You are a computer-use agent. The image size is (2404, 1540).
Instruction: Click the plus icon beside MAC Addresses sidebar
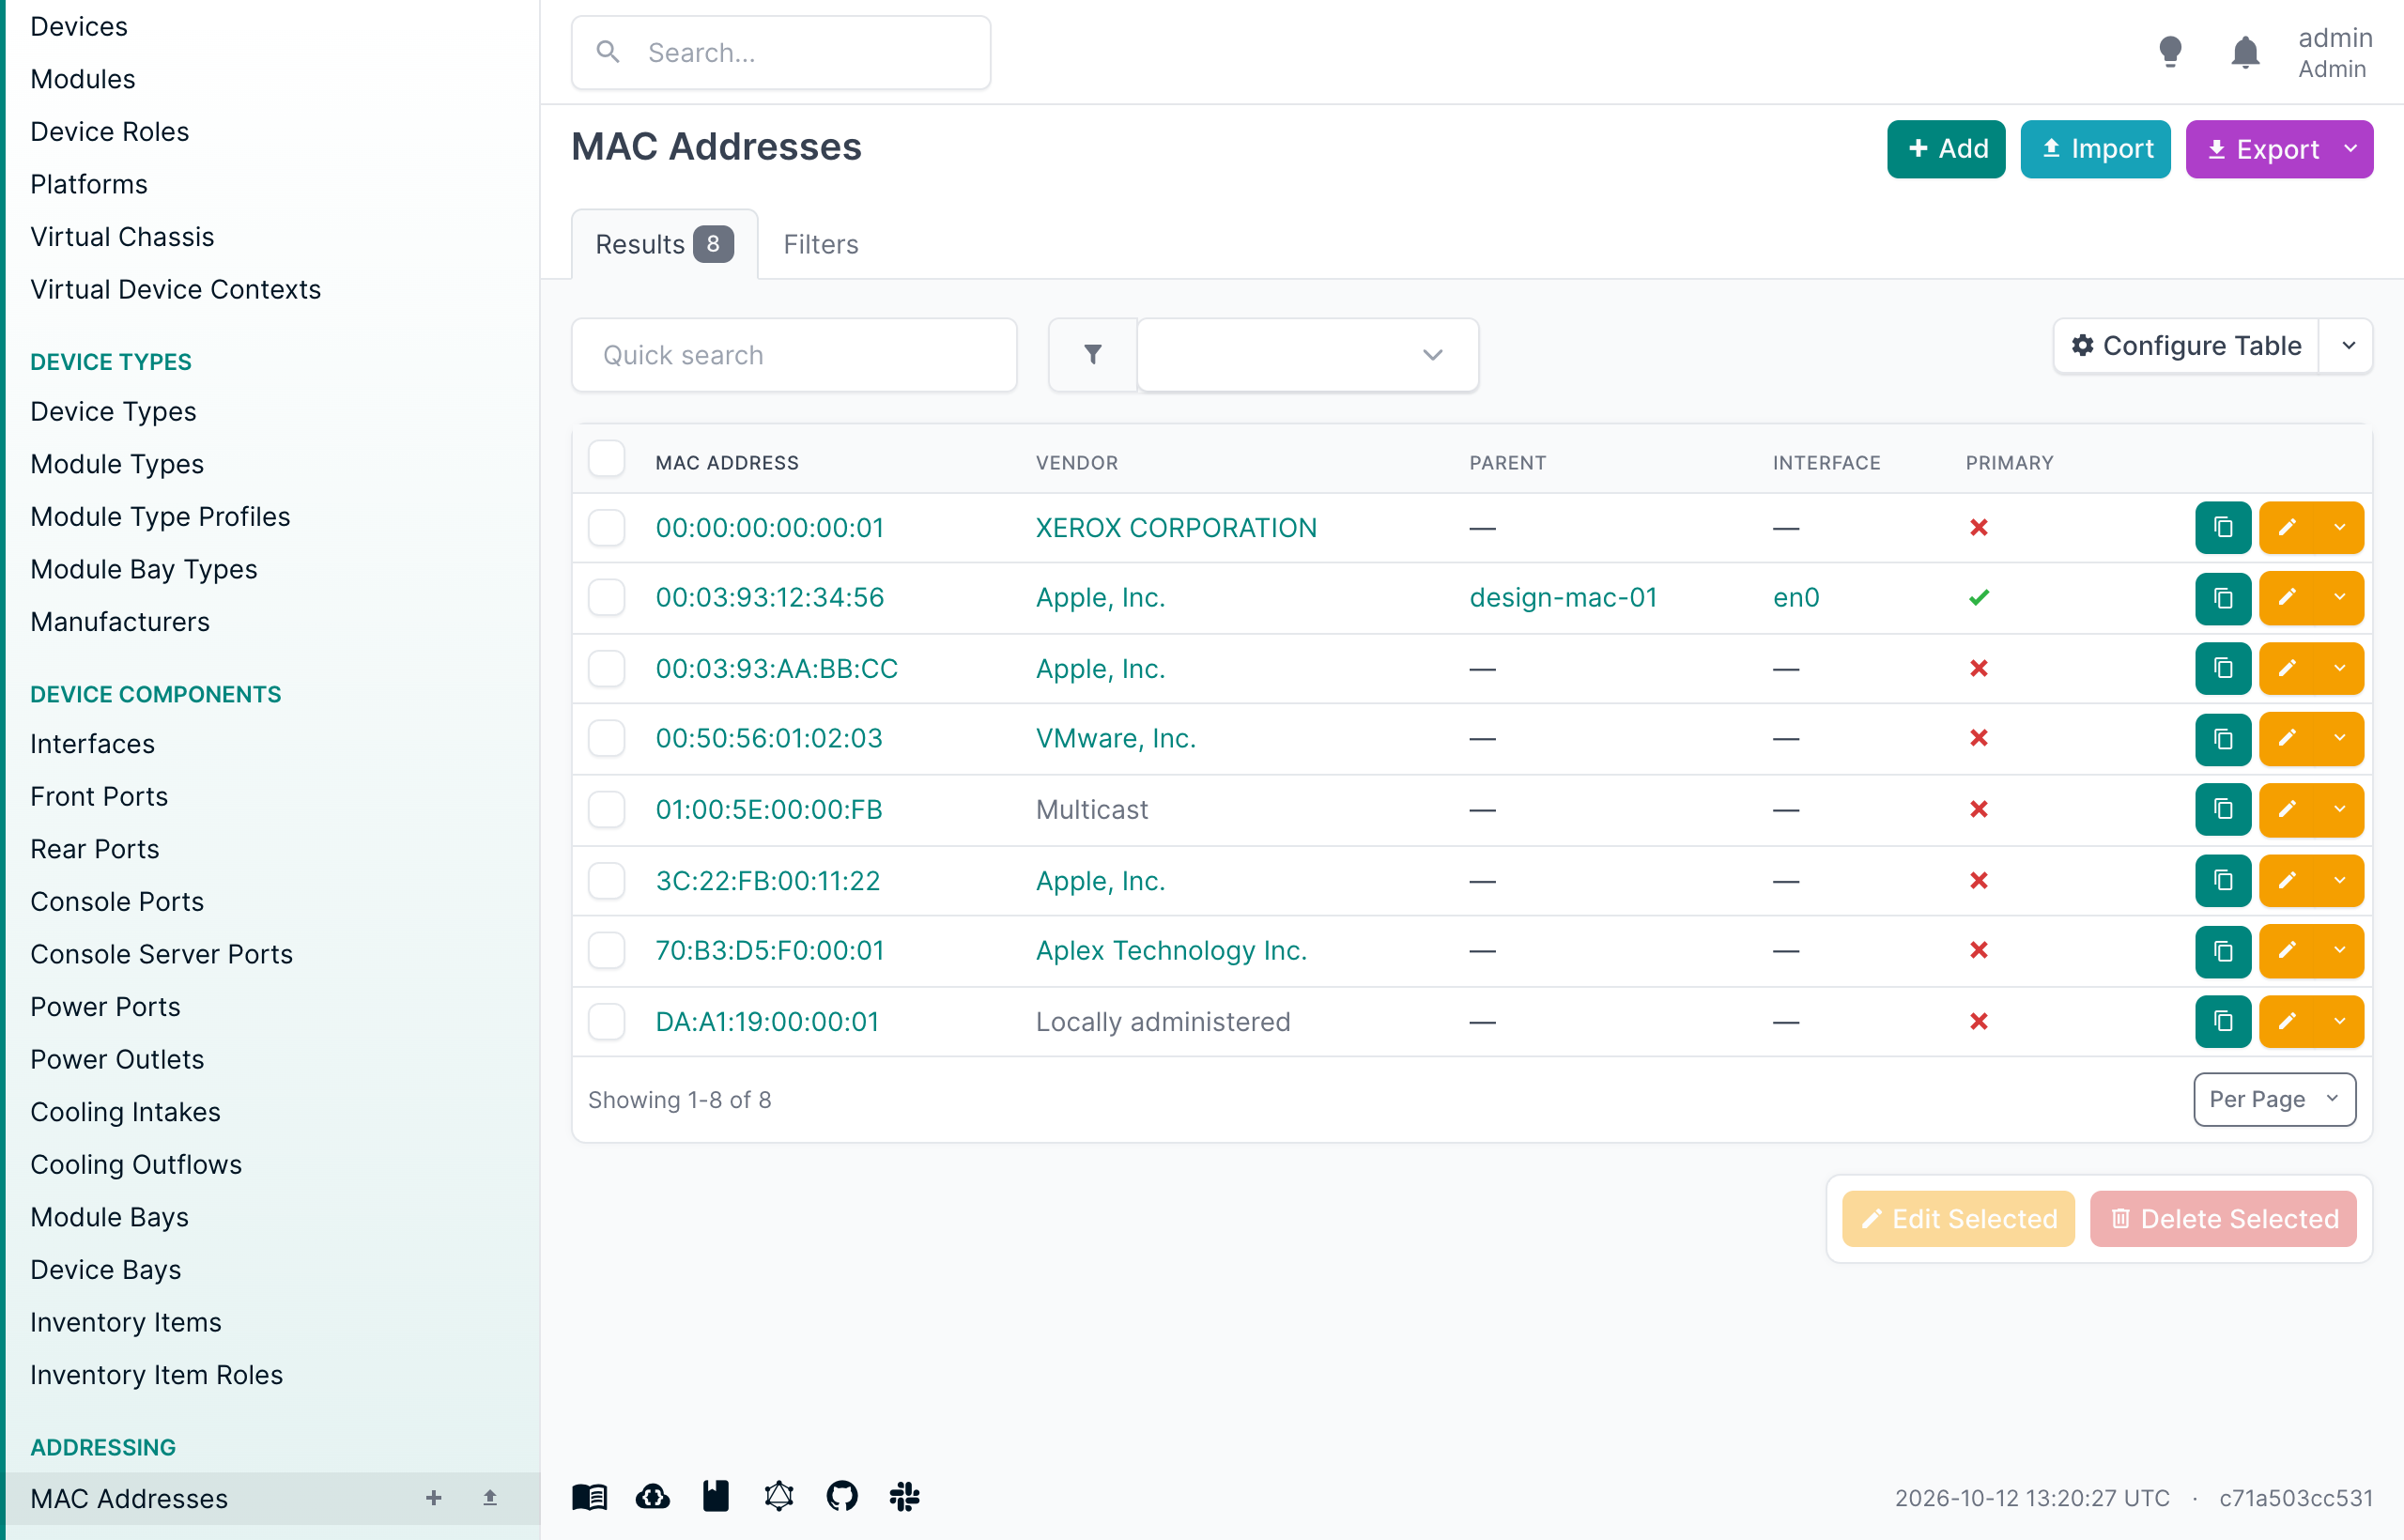433,1498
